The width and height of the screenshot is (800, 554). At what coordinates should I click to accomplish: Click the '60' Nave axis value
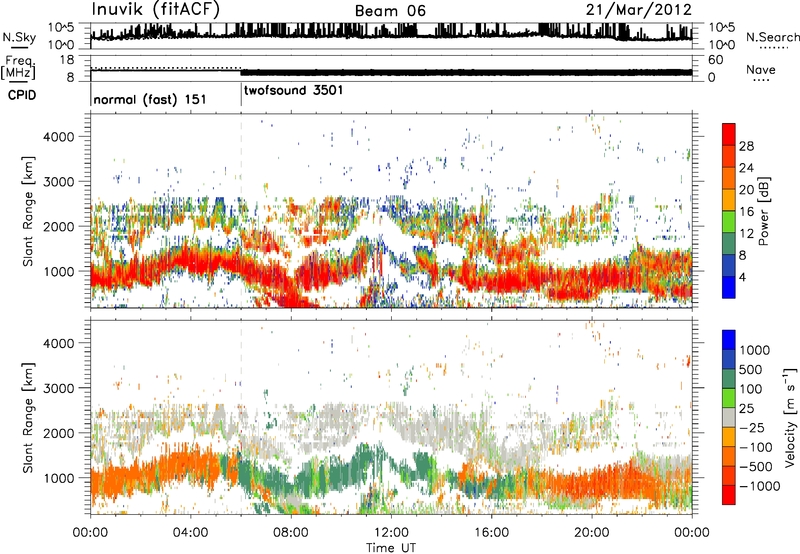[715, 60]
